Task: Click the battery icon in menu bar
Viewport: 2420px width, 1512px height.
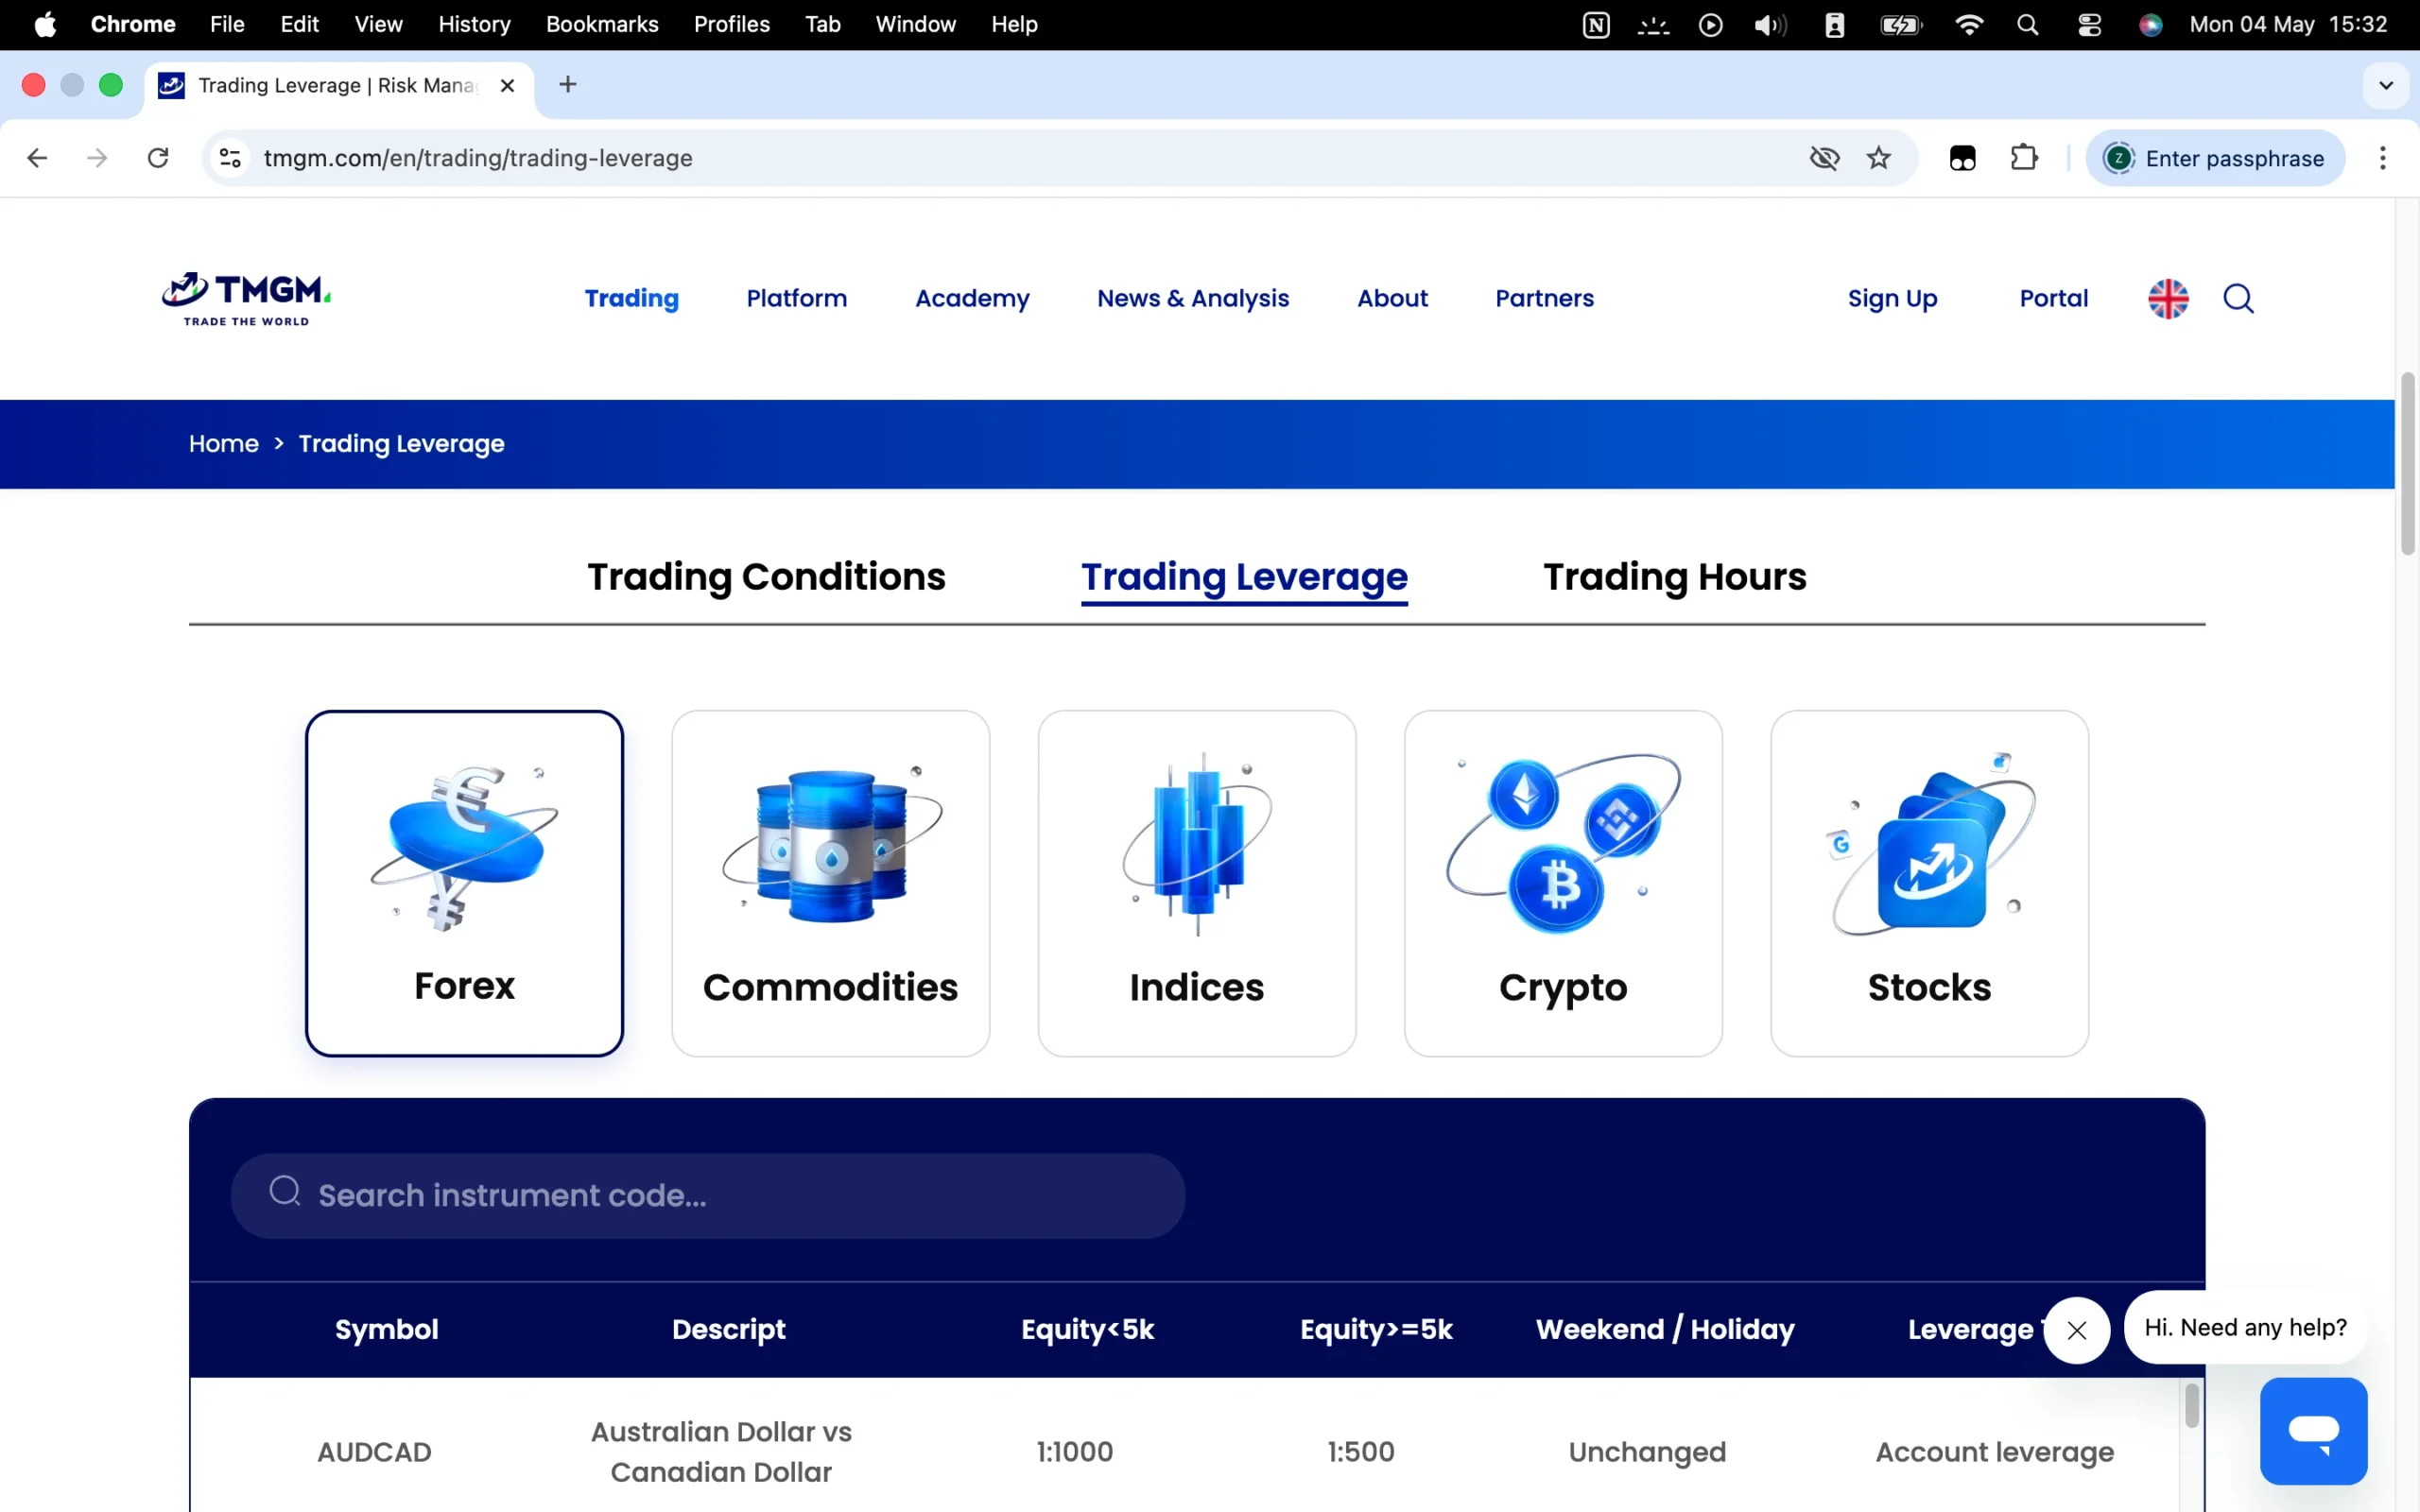Action: (1900, 24)
